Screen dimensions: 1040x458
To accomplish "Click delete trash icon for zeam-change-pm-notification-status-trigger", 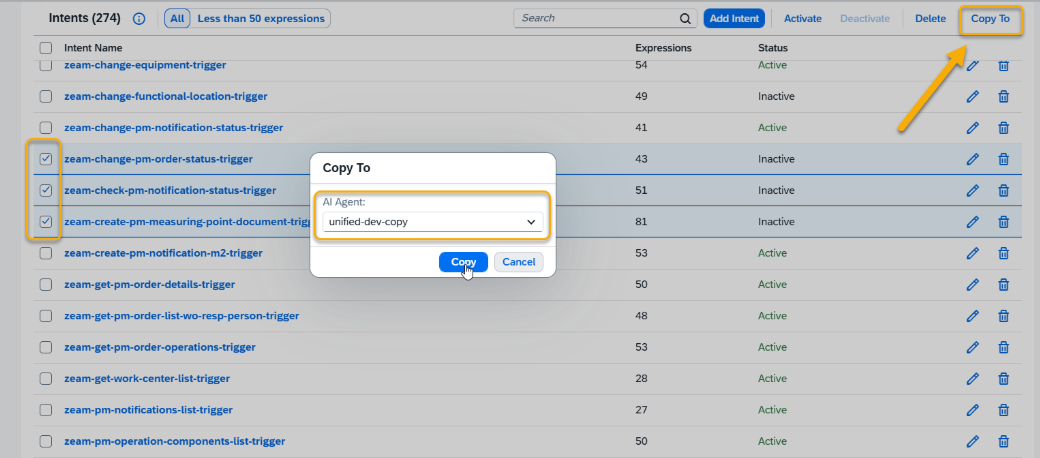I will 1004,128.
